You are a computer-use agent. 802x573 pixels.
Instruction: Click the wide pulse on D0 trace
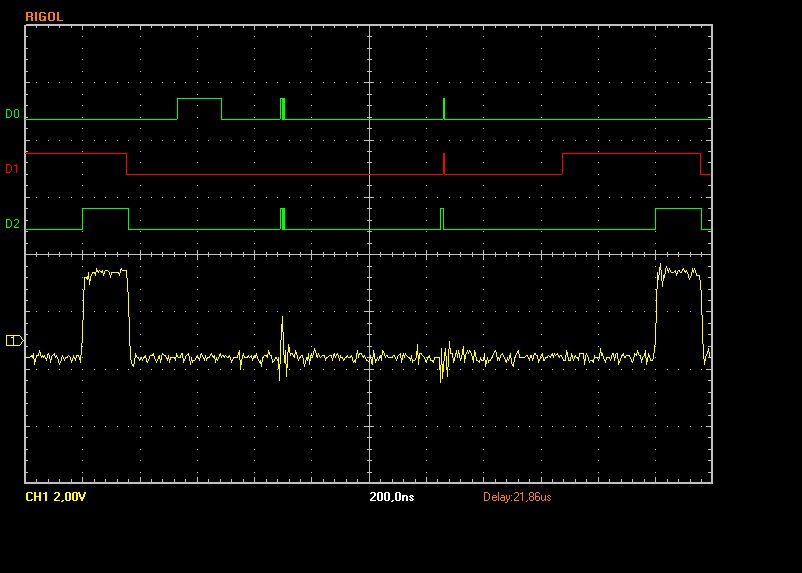pos(199,100)
